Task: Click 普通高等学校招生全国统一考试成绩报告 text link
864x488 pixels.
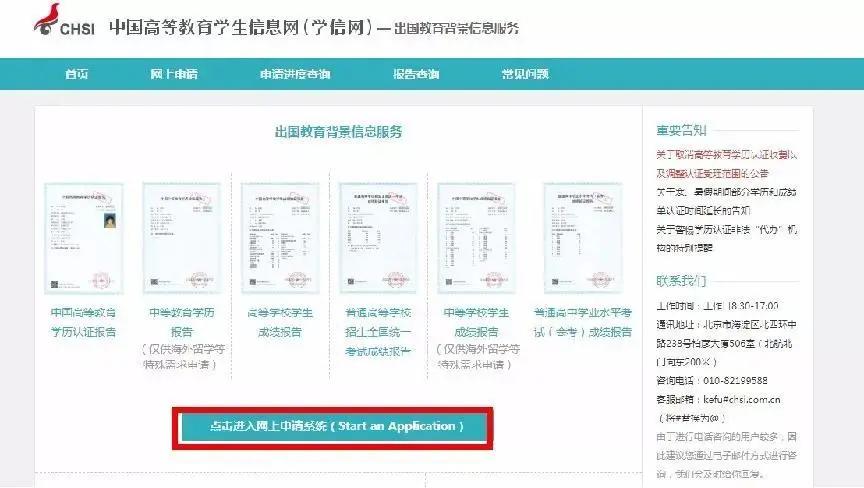Action: [x=378, y=332]
